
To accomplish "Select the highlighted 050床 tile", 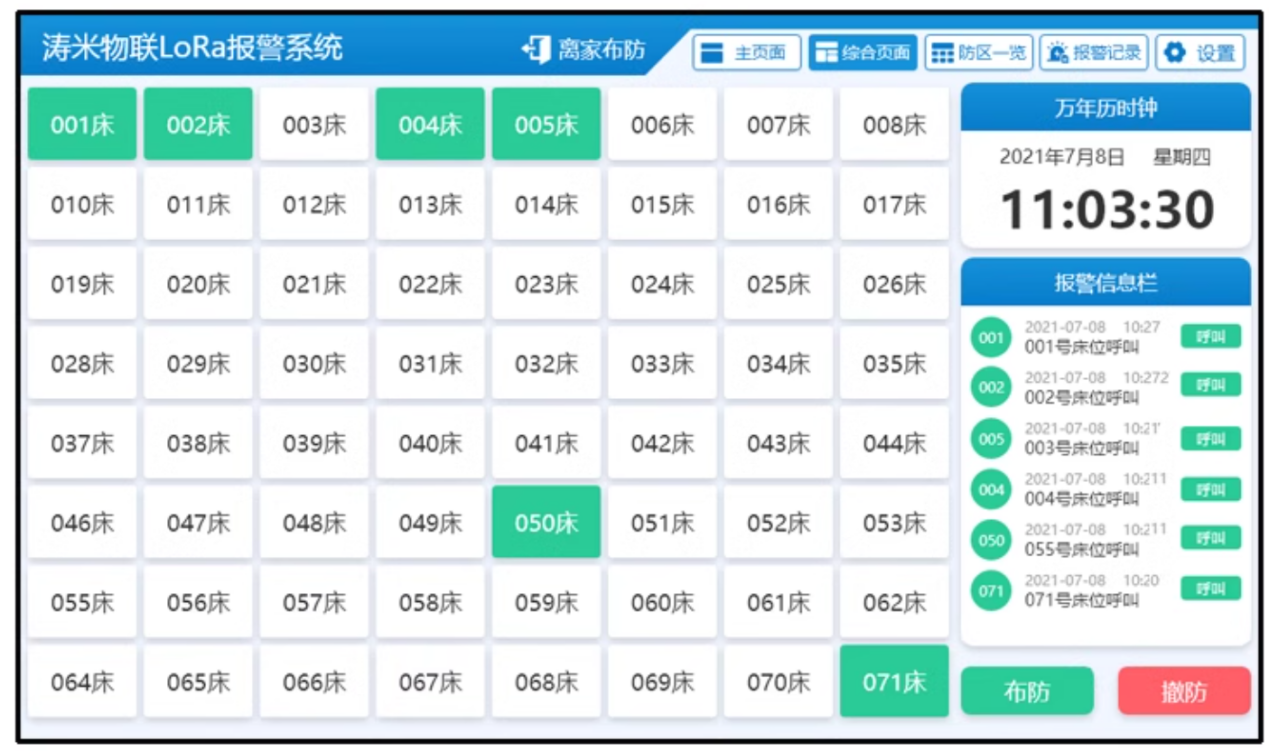I will [x=546, y=523].
